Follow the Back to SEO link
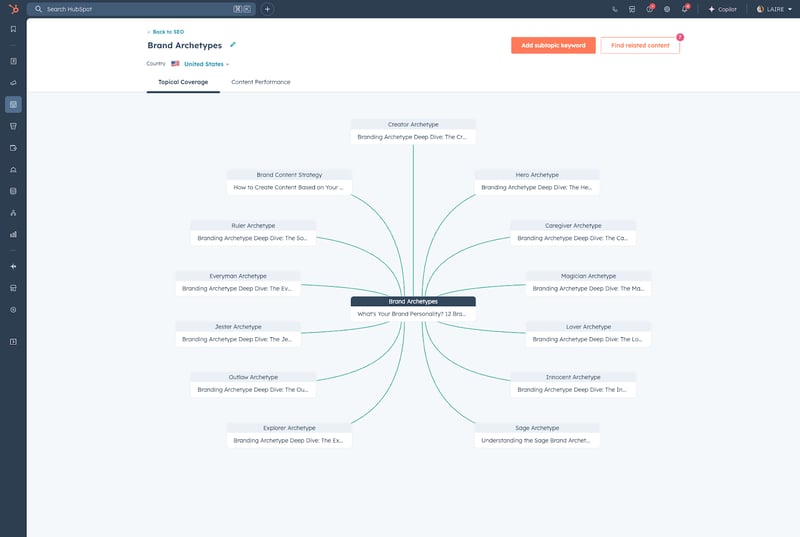This screenshot has width=800, height=537. pyautogui.click(x=165, y=32)
